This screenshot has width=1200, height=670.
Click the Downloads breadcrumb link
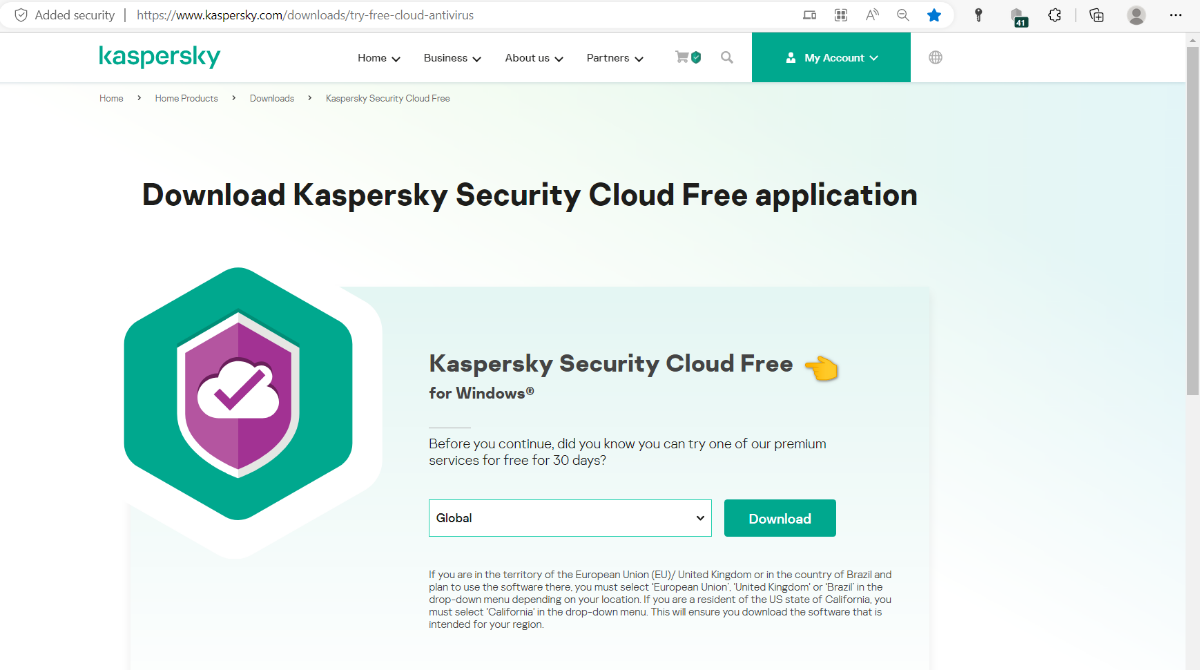[x=272, y=98]
